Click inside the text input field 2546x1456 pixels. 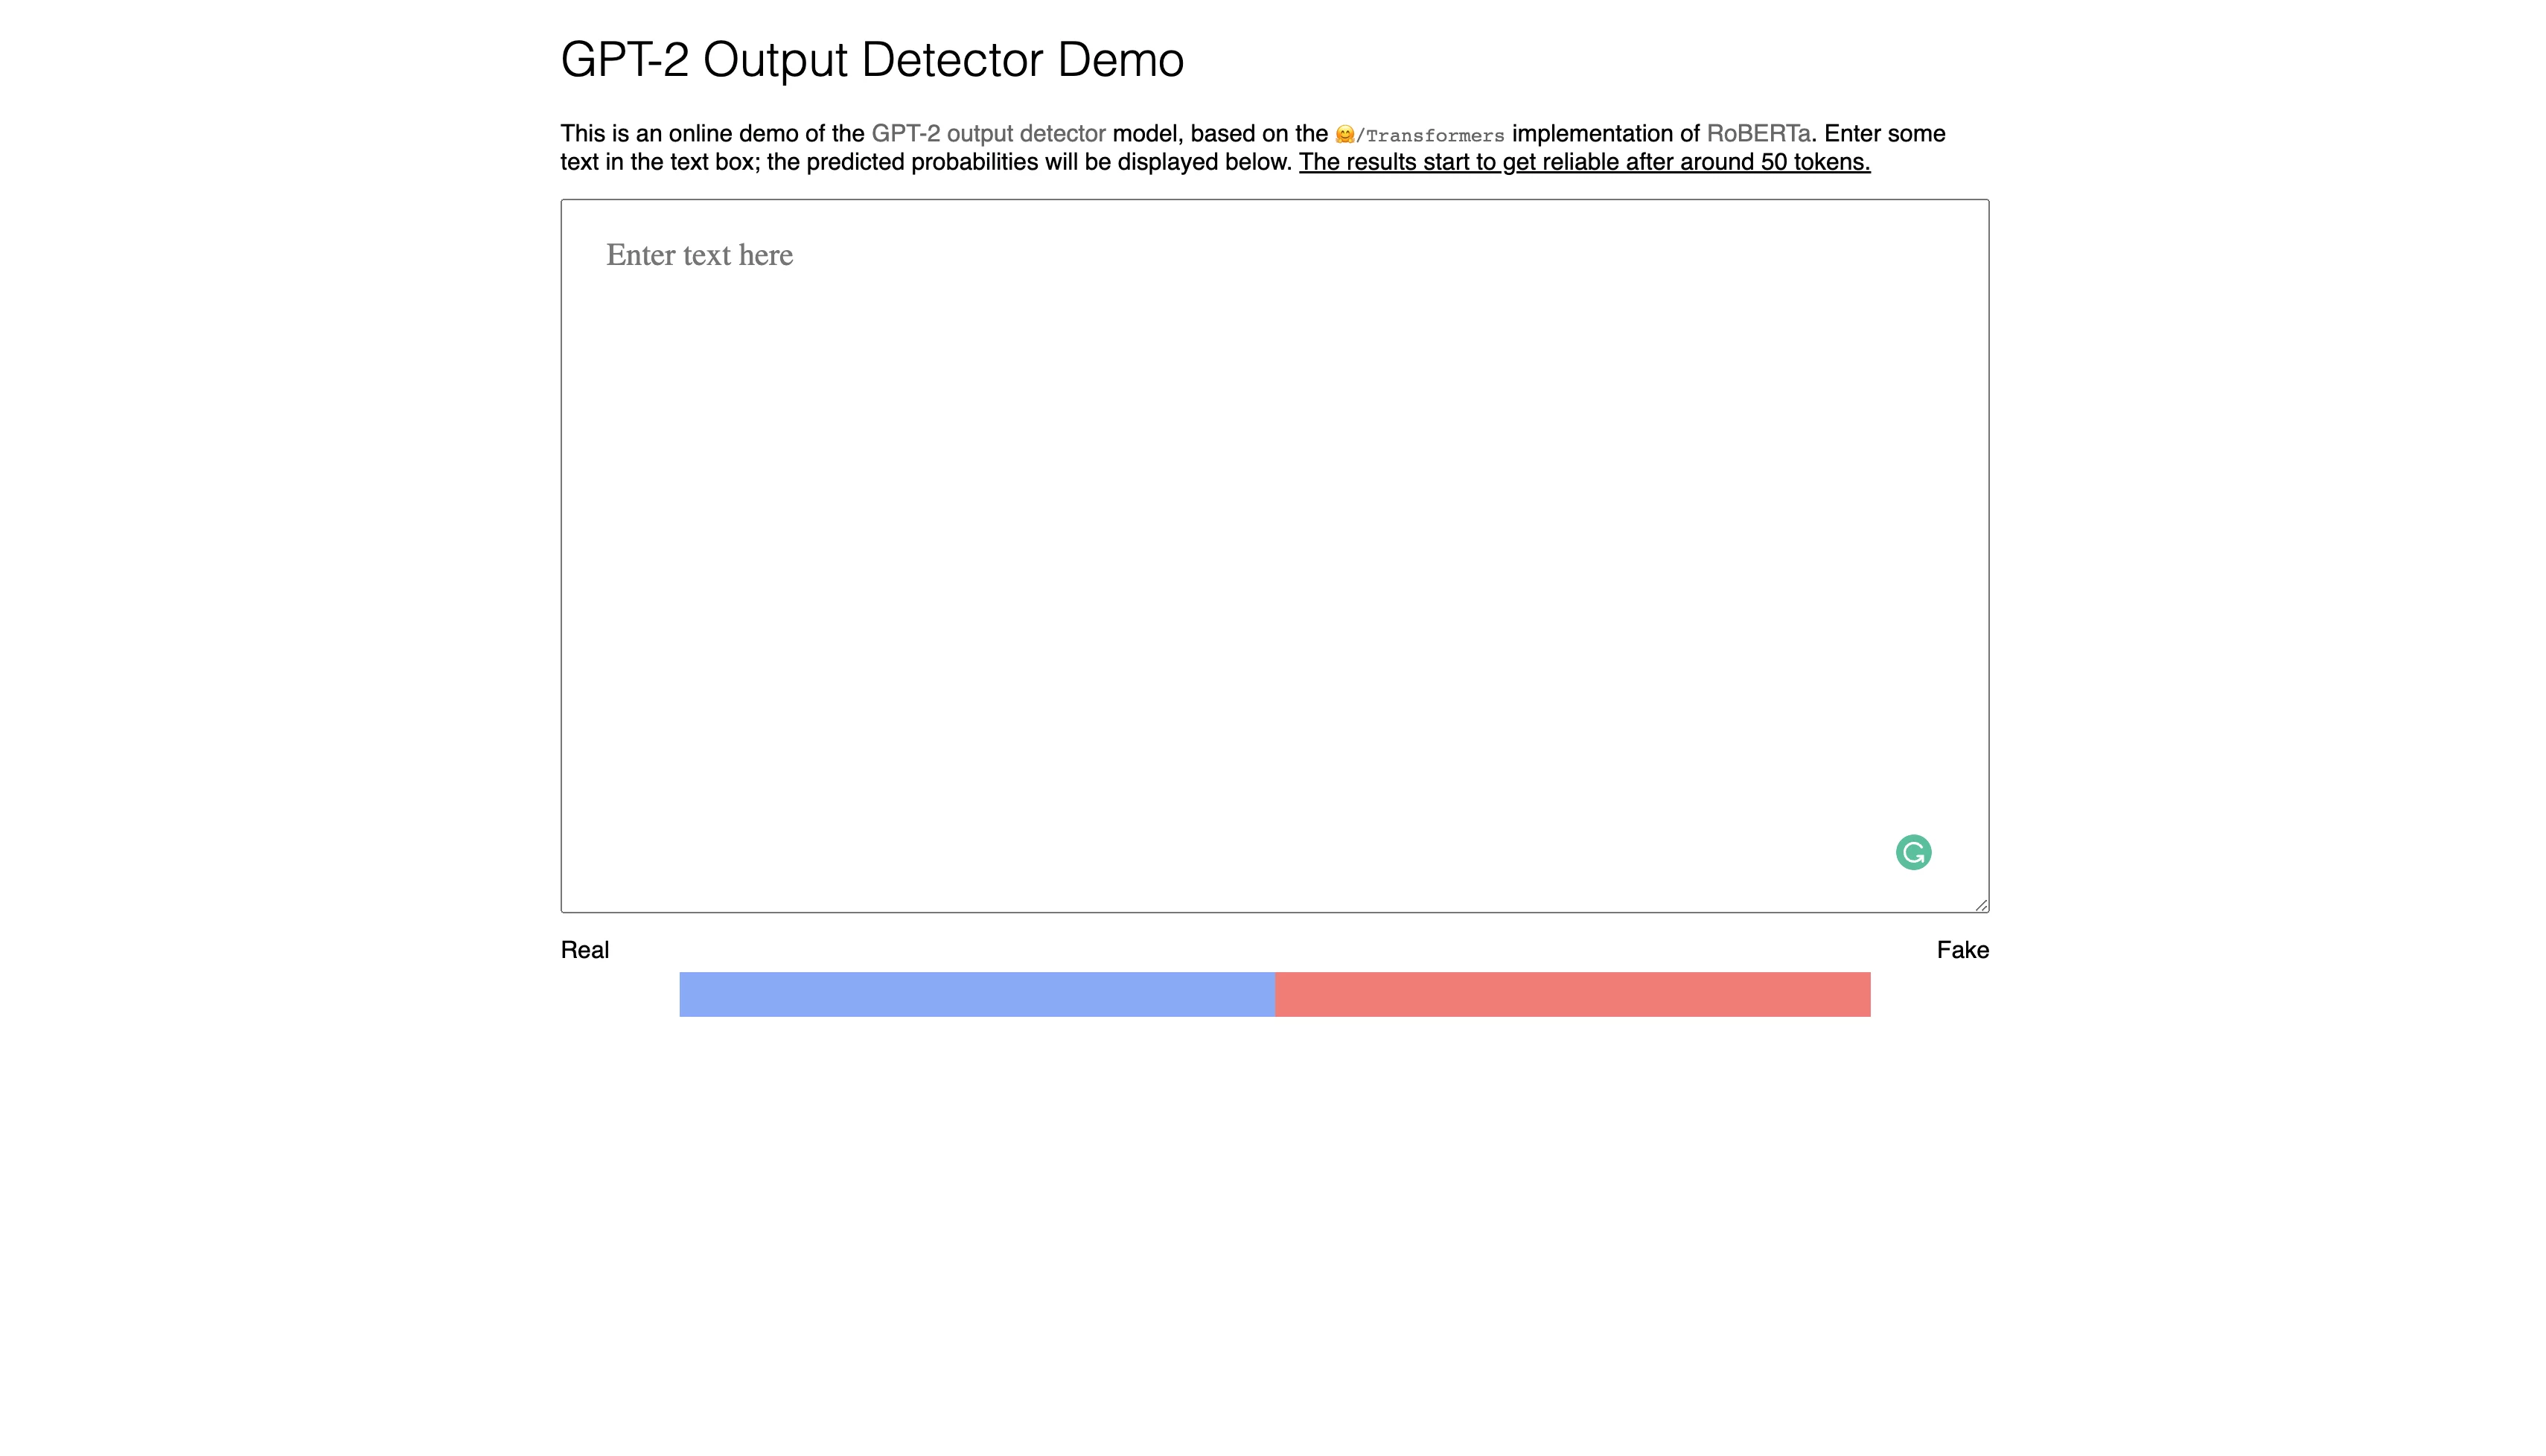tap(1273, 554)
